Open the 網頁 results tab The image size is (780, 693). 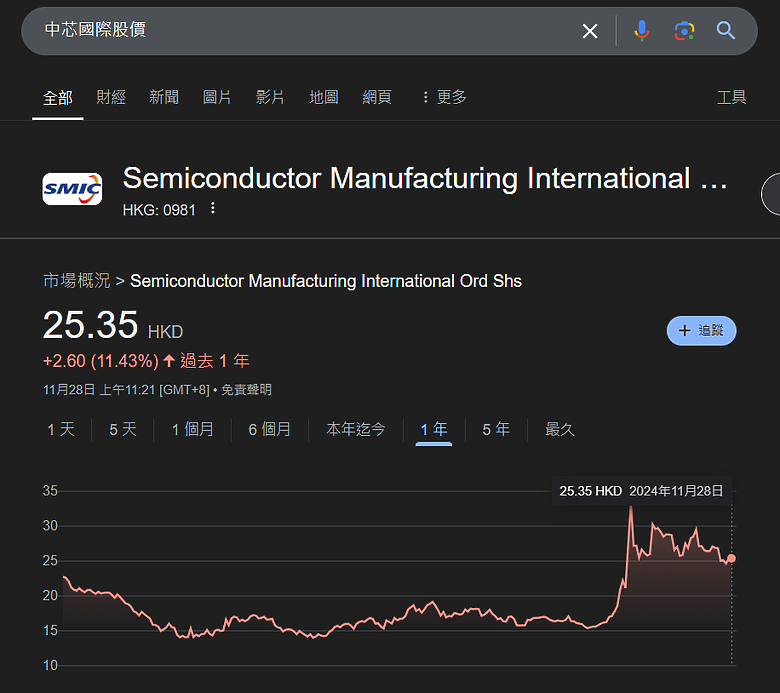[x=377, y=97]
